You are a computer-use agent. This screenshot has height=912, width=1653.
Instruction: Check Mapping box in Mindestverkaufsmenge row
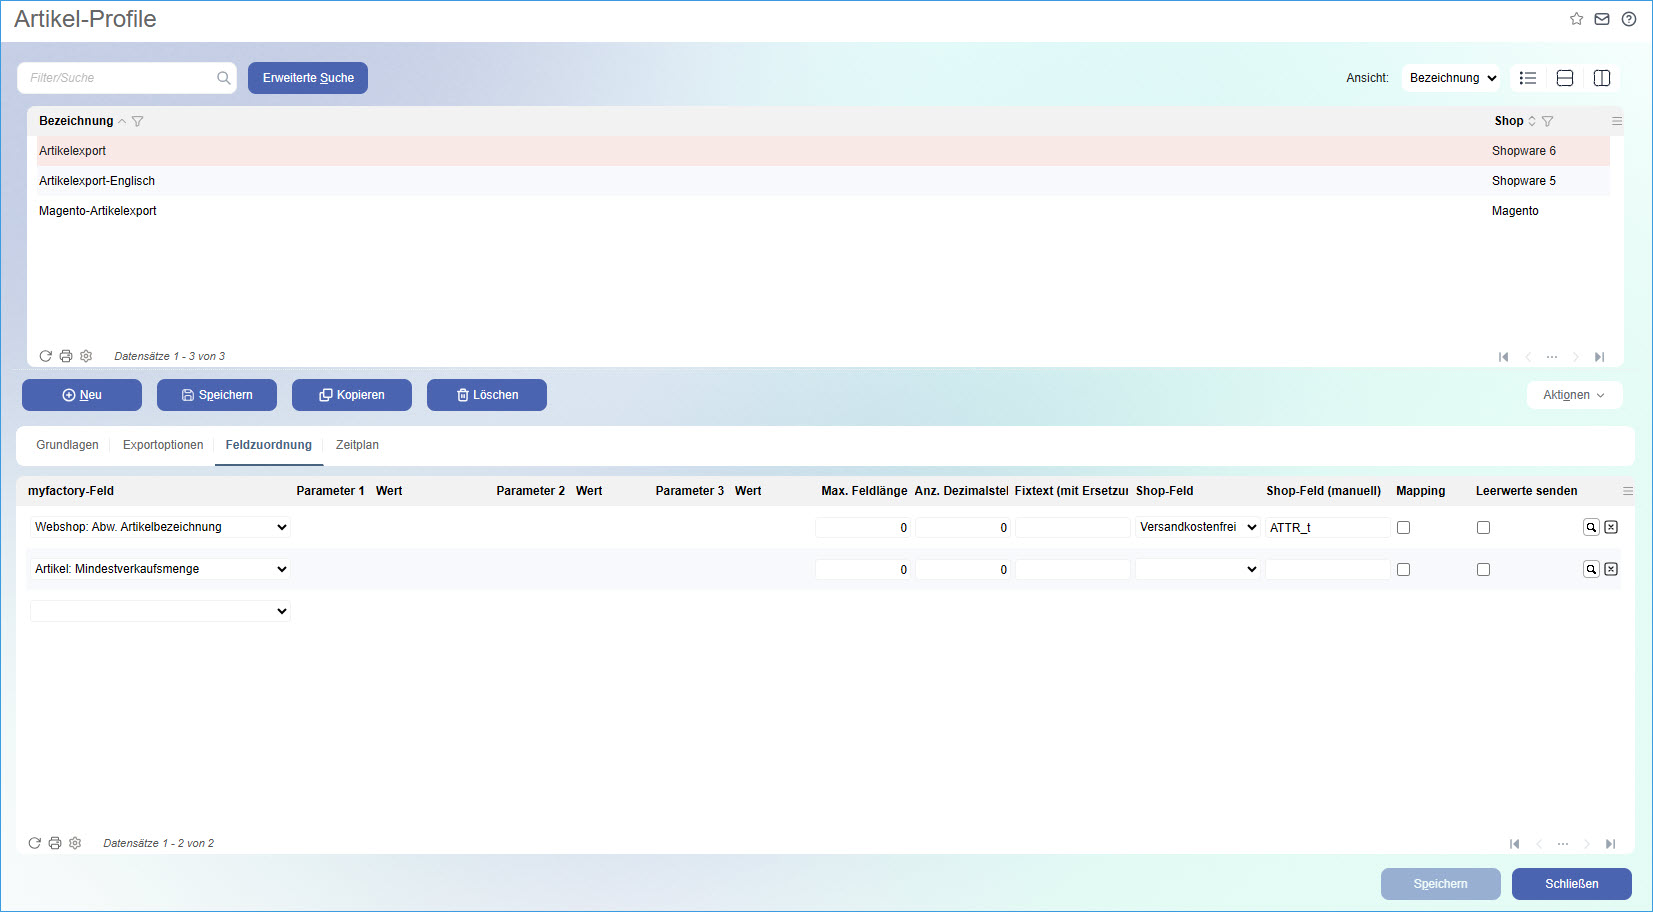(x=1403, y=569)
